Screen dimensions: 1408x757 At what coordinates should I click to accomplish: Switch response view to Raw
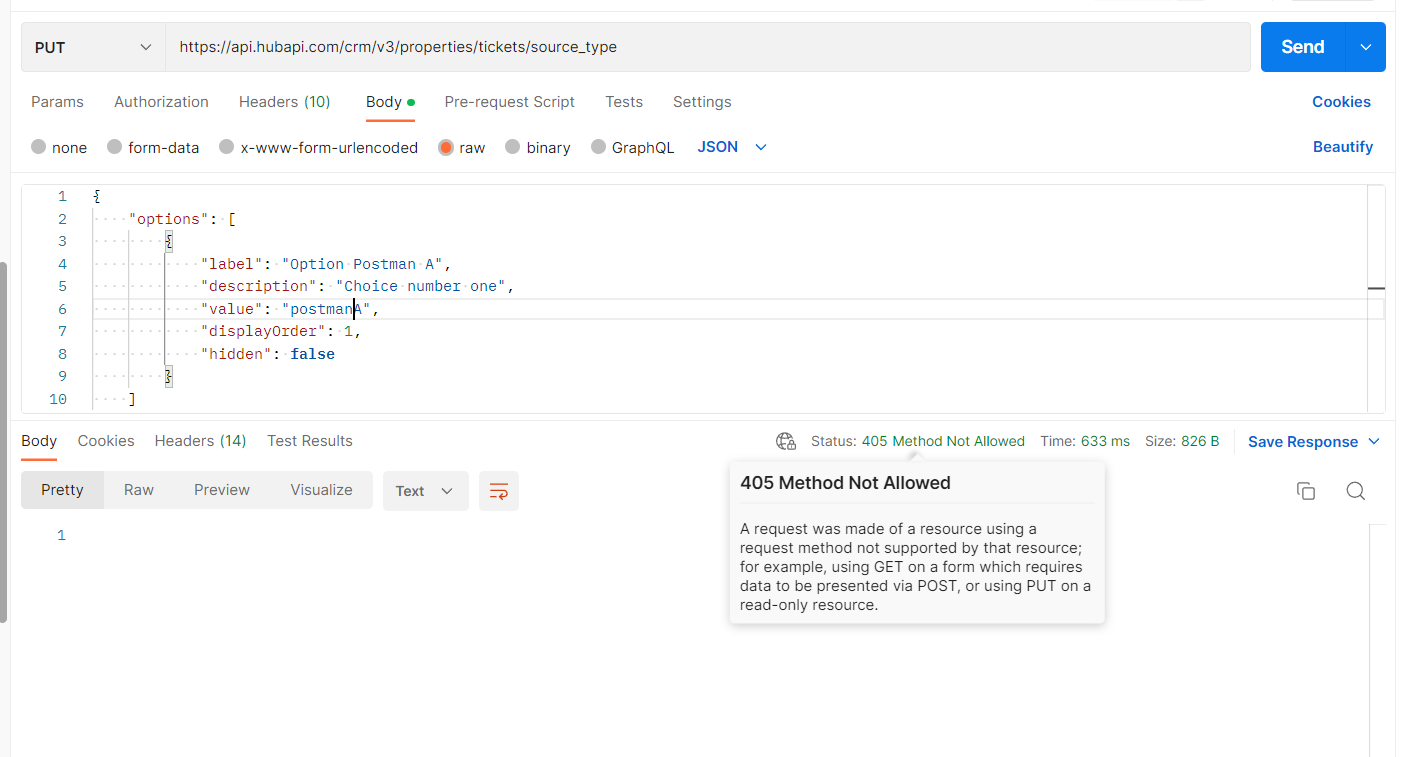[138, 489]
